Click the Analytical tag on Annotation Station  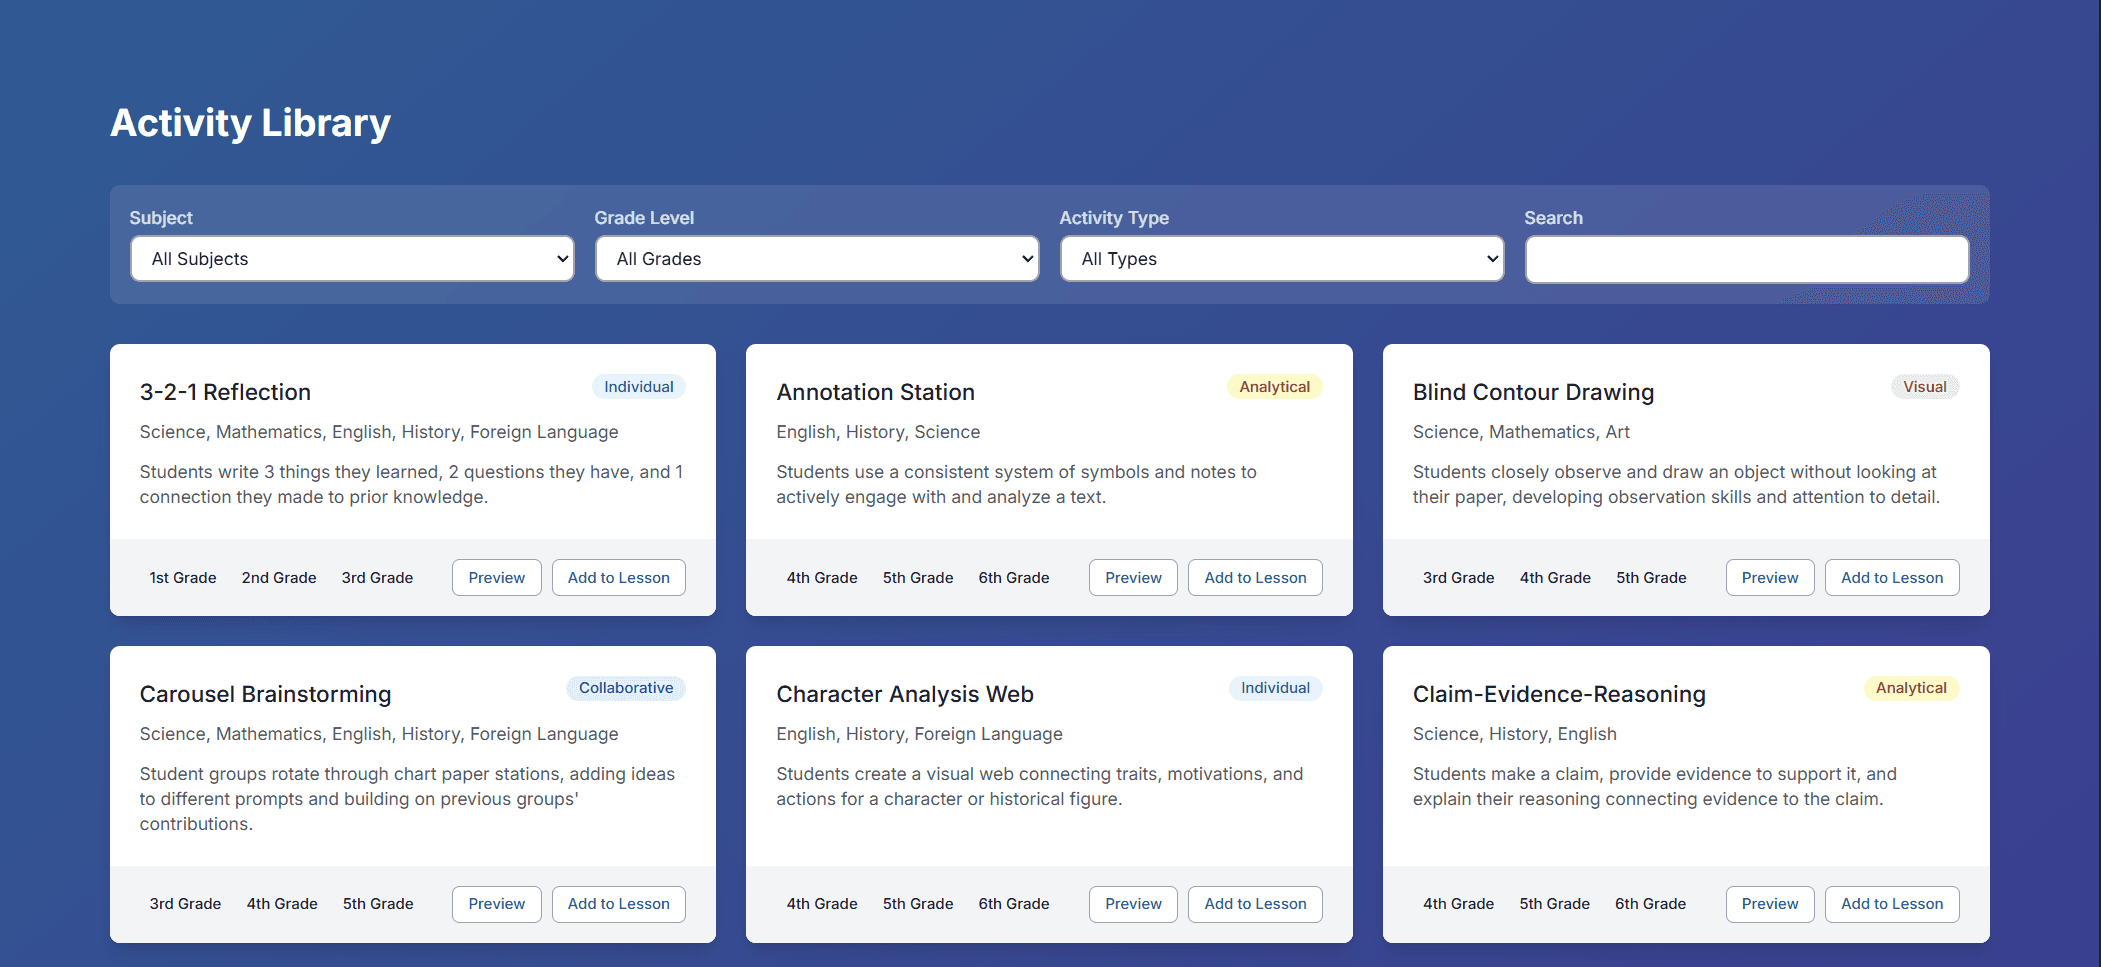pos(1274,387)
